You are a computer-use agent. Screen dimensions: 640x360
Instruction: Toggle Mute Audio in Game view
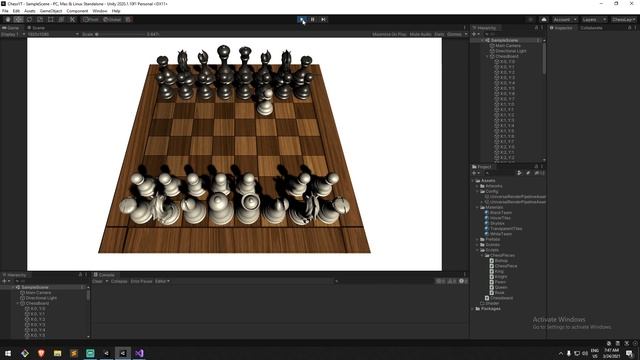(420, 34)
